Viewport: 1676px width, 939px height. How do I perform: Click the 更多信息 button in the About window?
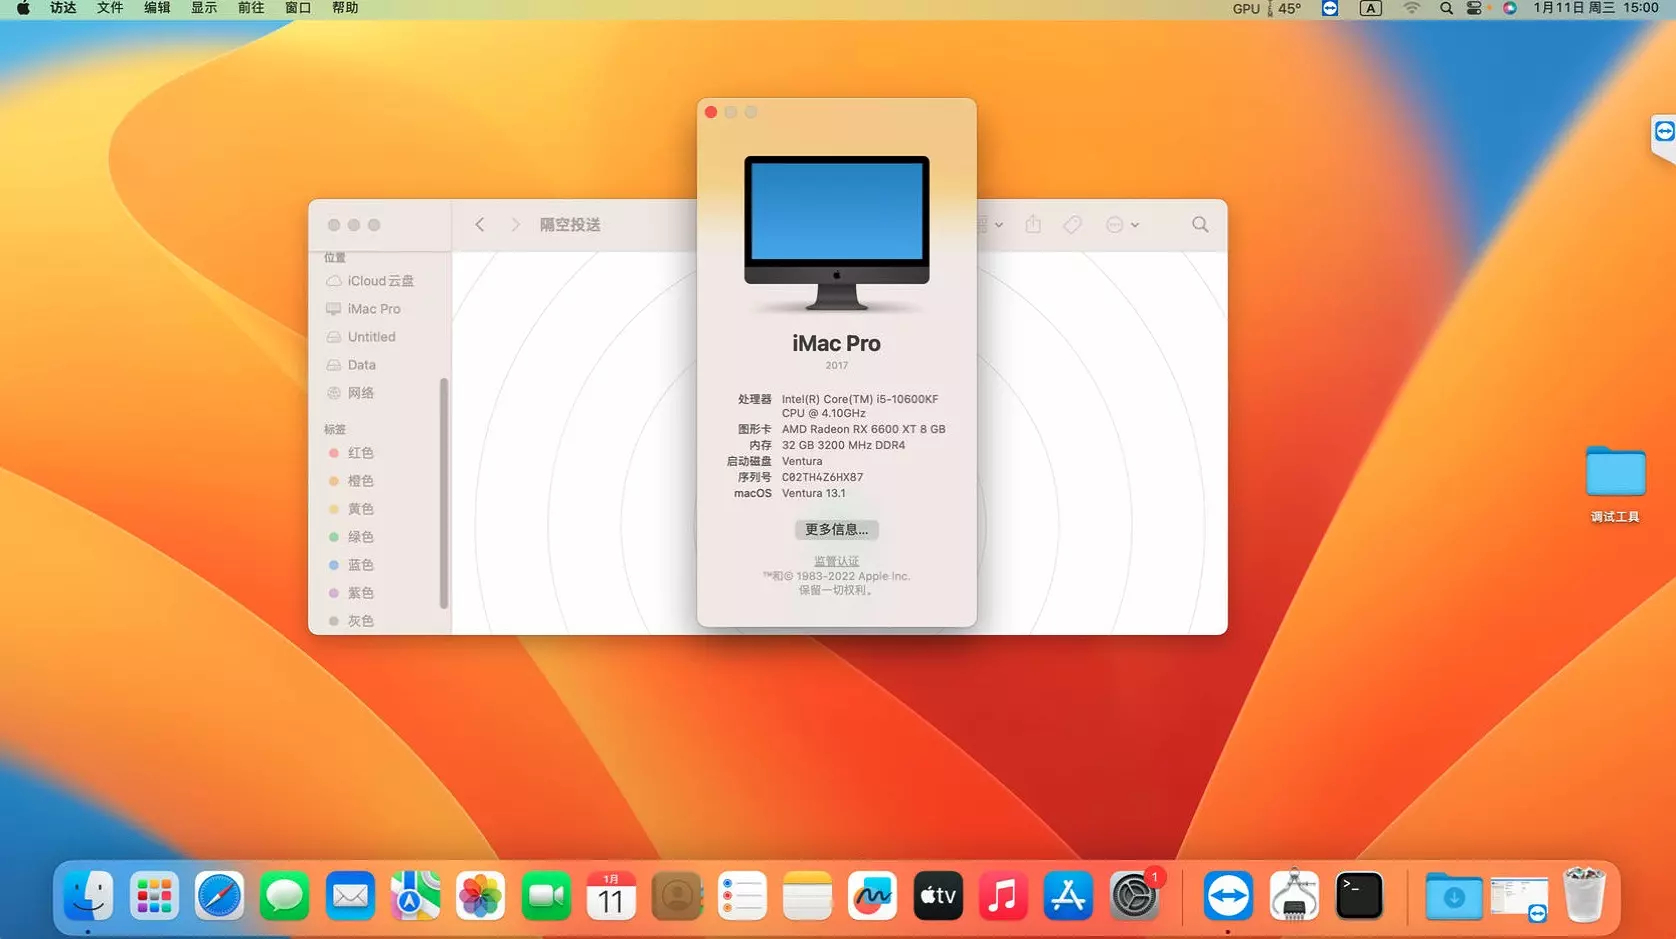tap(836, 529)
